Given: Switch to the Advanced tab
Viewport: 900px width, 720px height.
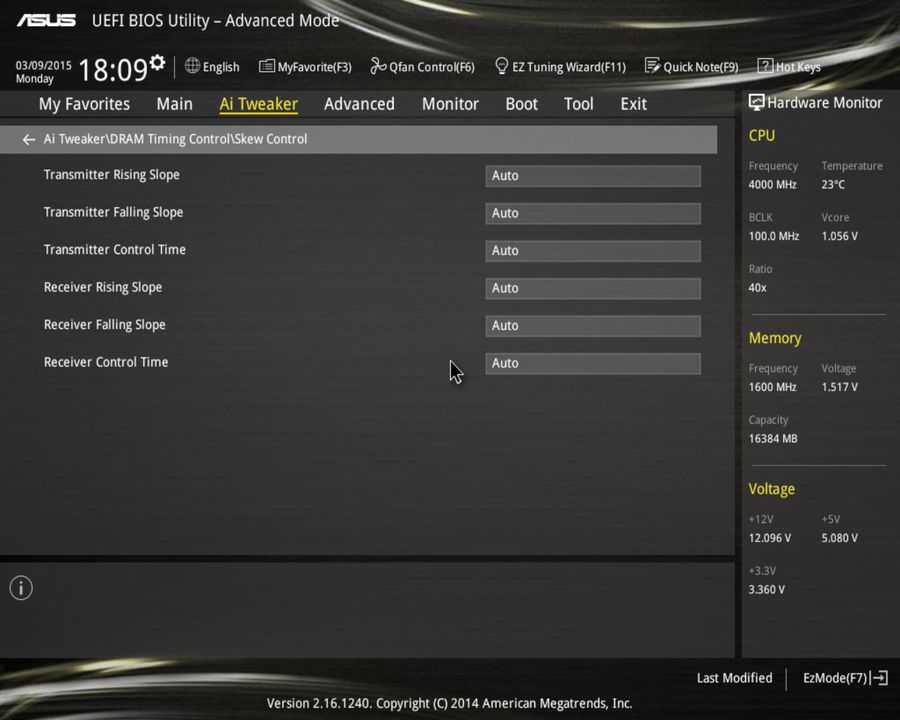Looking at the screenshot, I should pos(359,103).
